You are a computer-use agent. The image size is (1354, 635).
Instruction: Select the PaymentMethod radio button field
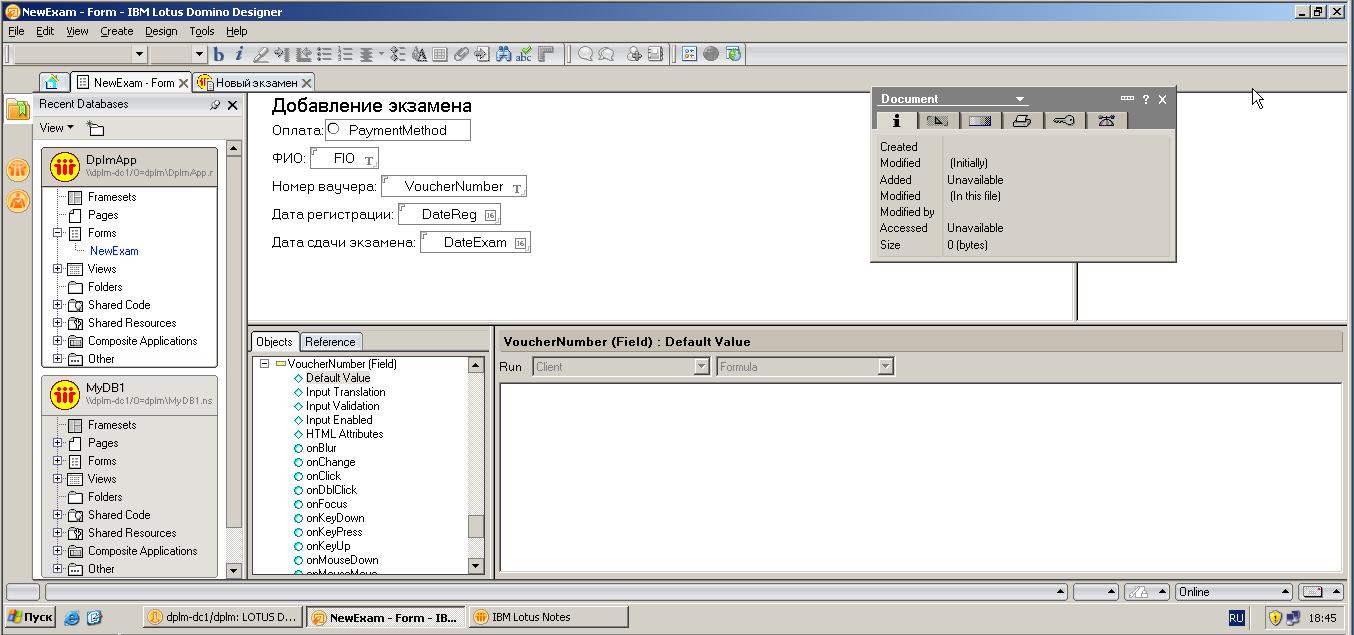398,130
